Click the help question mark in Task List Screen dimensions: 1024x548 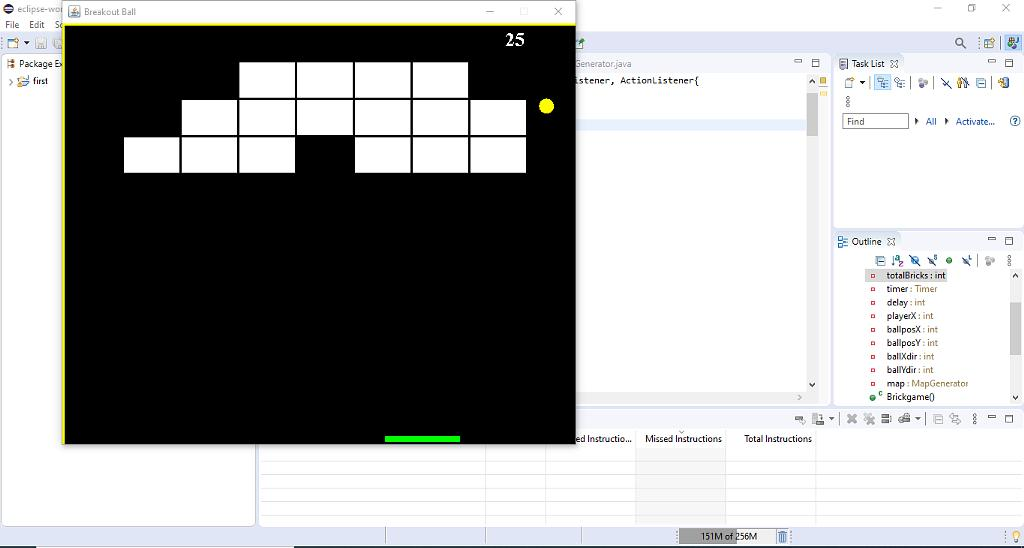pyautogui.click(x=1015, y=121)
